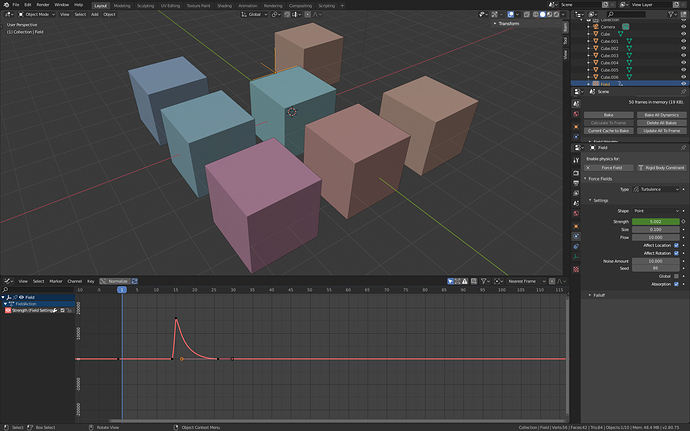Click the Bake button
Screen dimensions: 690x431
point(609,115)
